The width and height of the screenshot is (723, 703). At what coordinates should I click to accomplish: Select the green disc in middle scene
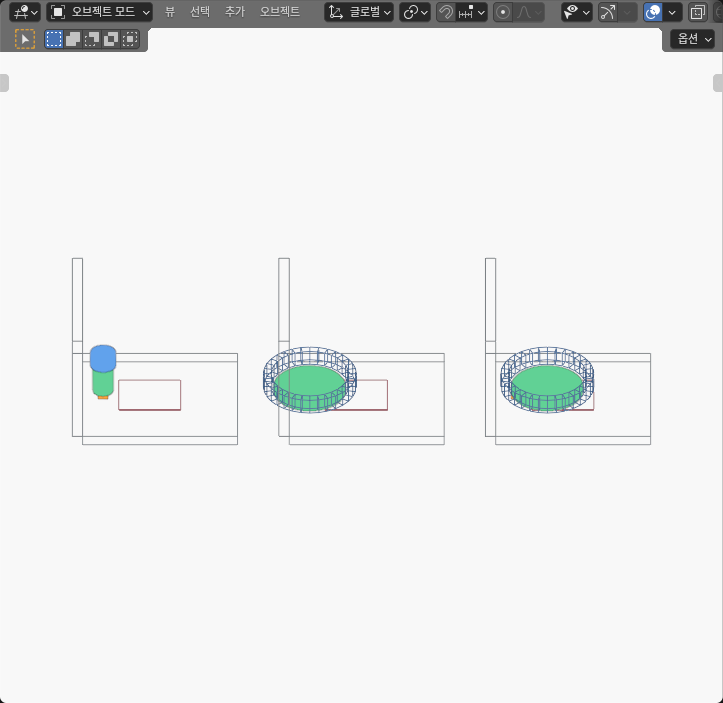(309, 382)
